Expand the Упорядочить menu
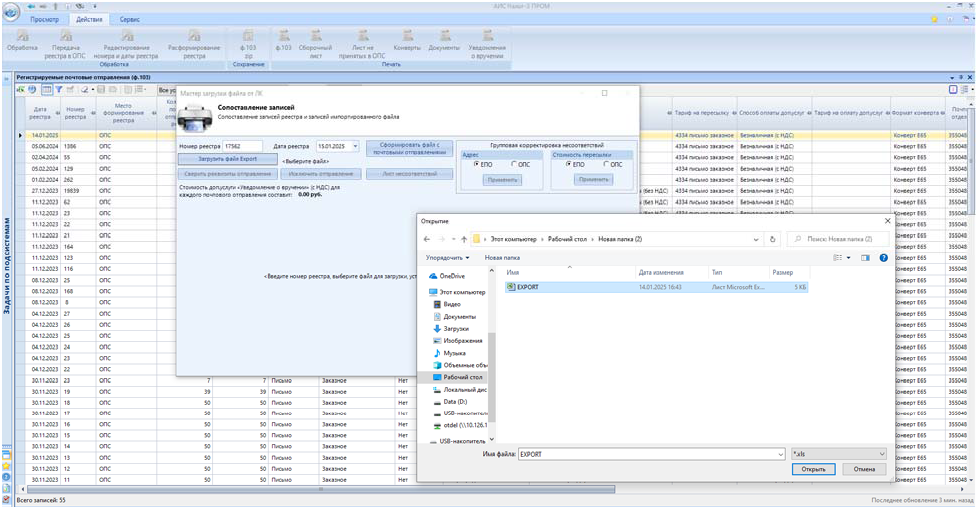The image size is (978, 509). pyautogui.click(x=448, y=258)
